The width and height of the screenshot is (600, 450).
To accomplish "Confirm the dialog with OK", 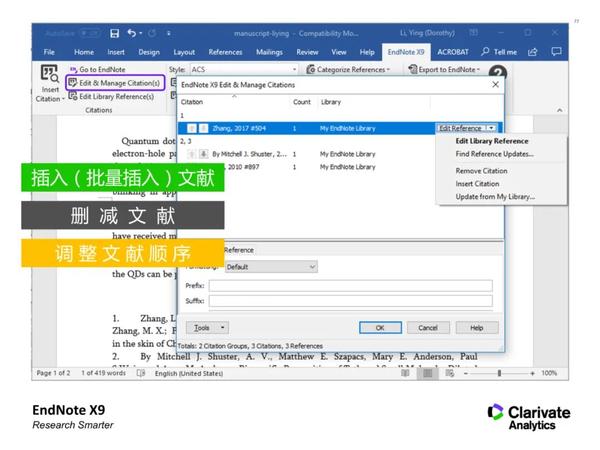I will point(380,328).
